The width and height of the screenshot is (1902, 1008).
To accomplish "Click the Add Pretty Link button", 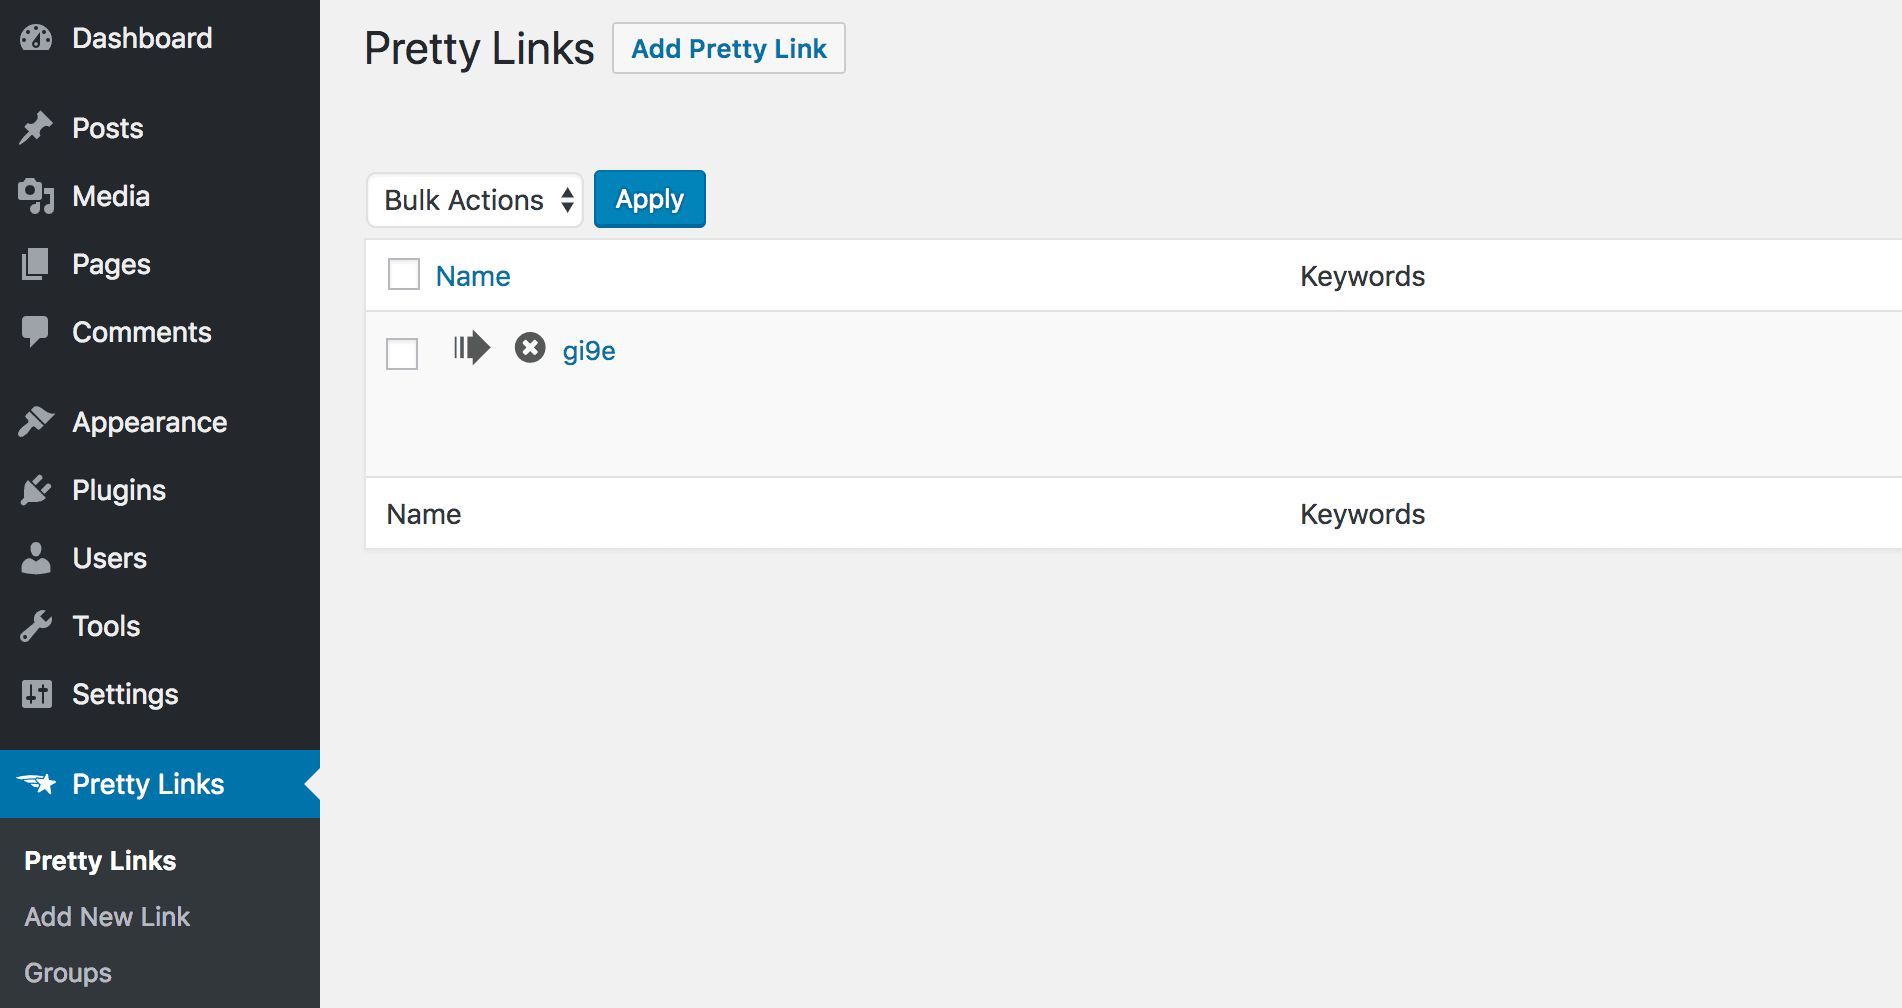I will pos(729,48).
